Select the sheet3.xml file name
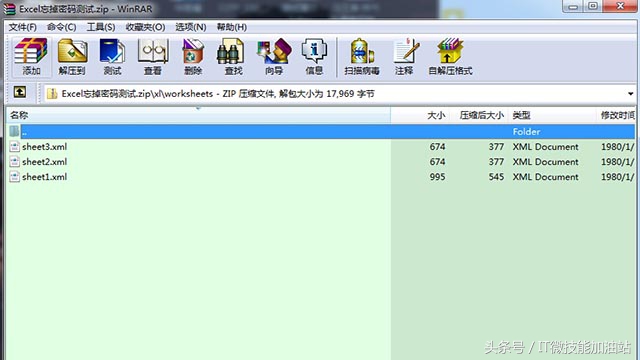640x360 pixels. point(44,147)
